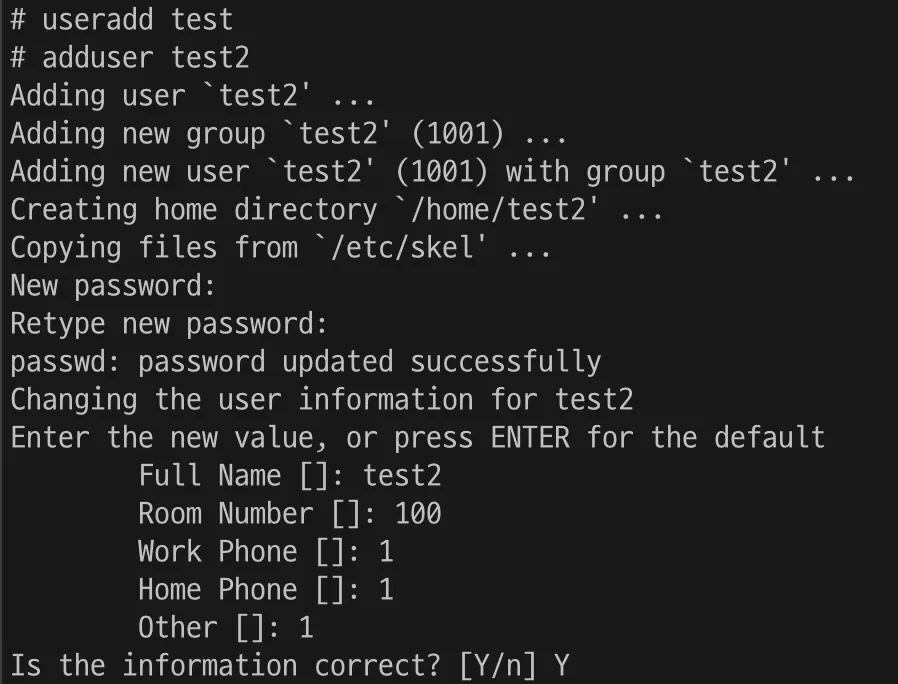The height and width of the screenshot is (684, 898).
Task: Click the text 'with group' in output
Action: pos(585,172)
